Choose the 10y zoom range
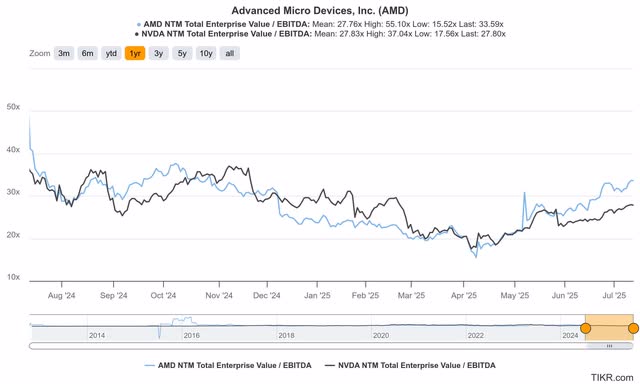Image resolution: width=640 pixels, height=384 pixels. [206, 53]
